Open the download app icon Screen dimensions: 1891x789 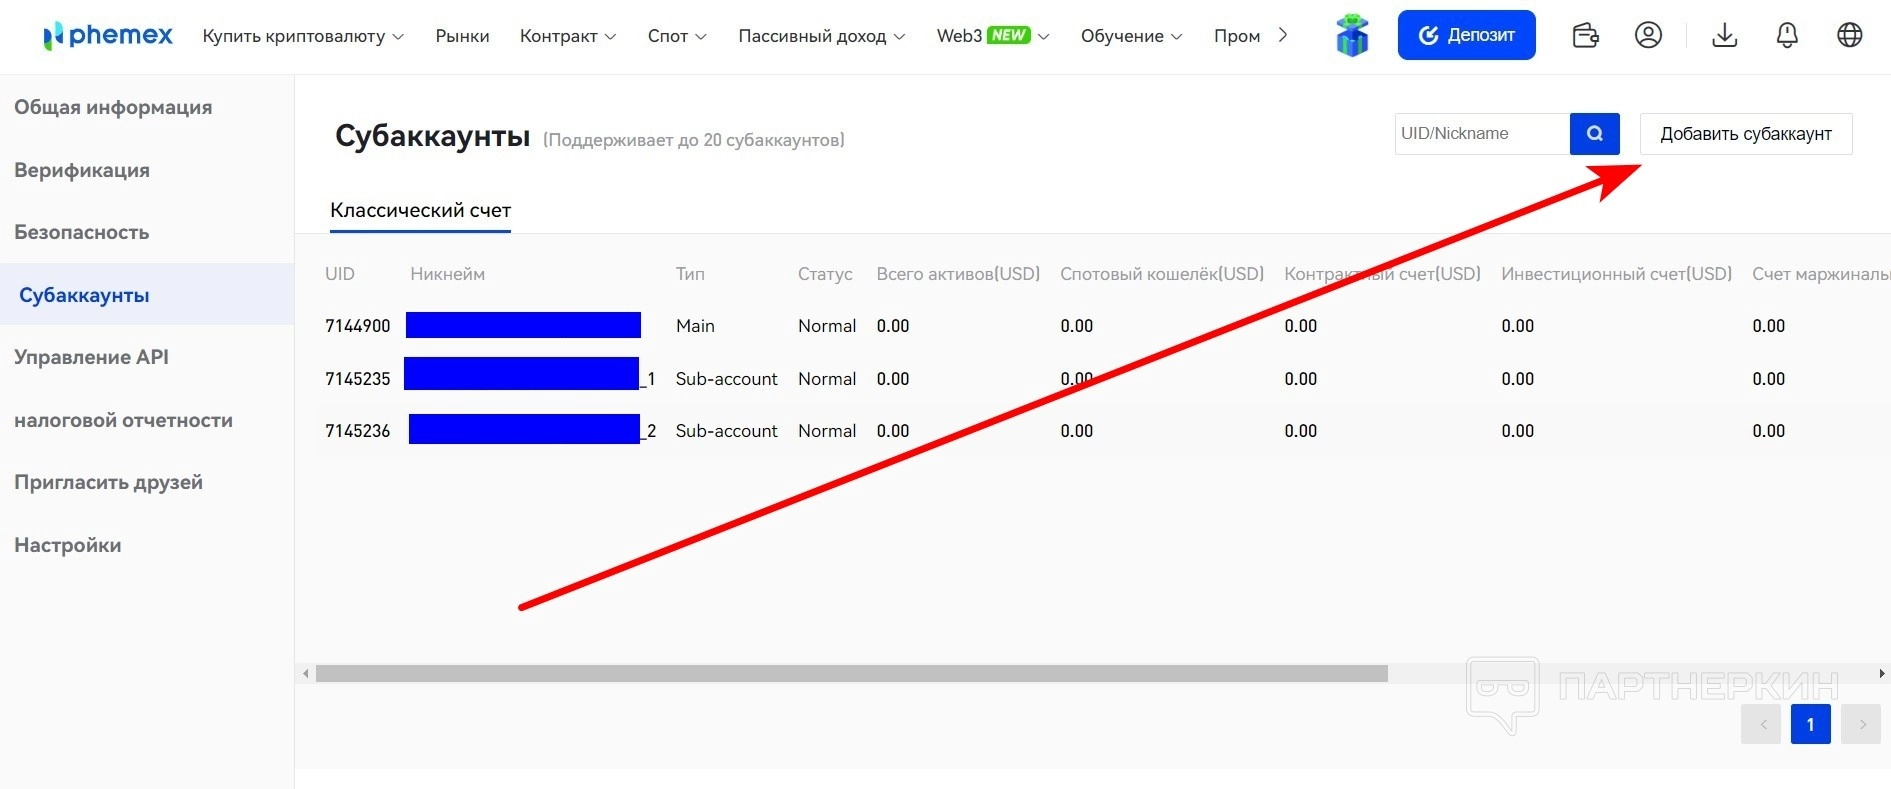[1724, 36]
